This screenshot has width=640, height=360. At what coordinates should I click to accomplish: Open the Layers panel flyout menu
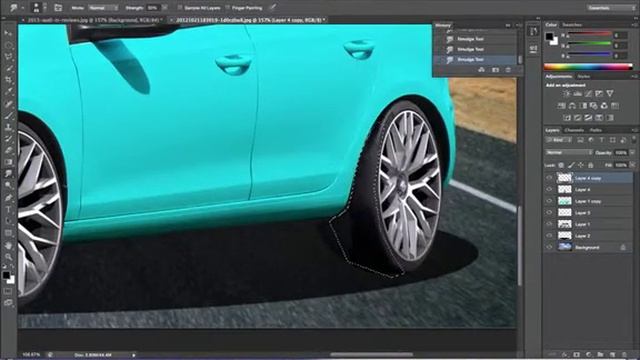(x=634, y=130)
